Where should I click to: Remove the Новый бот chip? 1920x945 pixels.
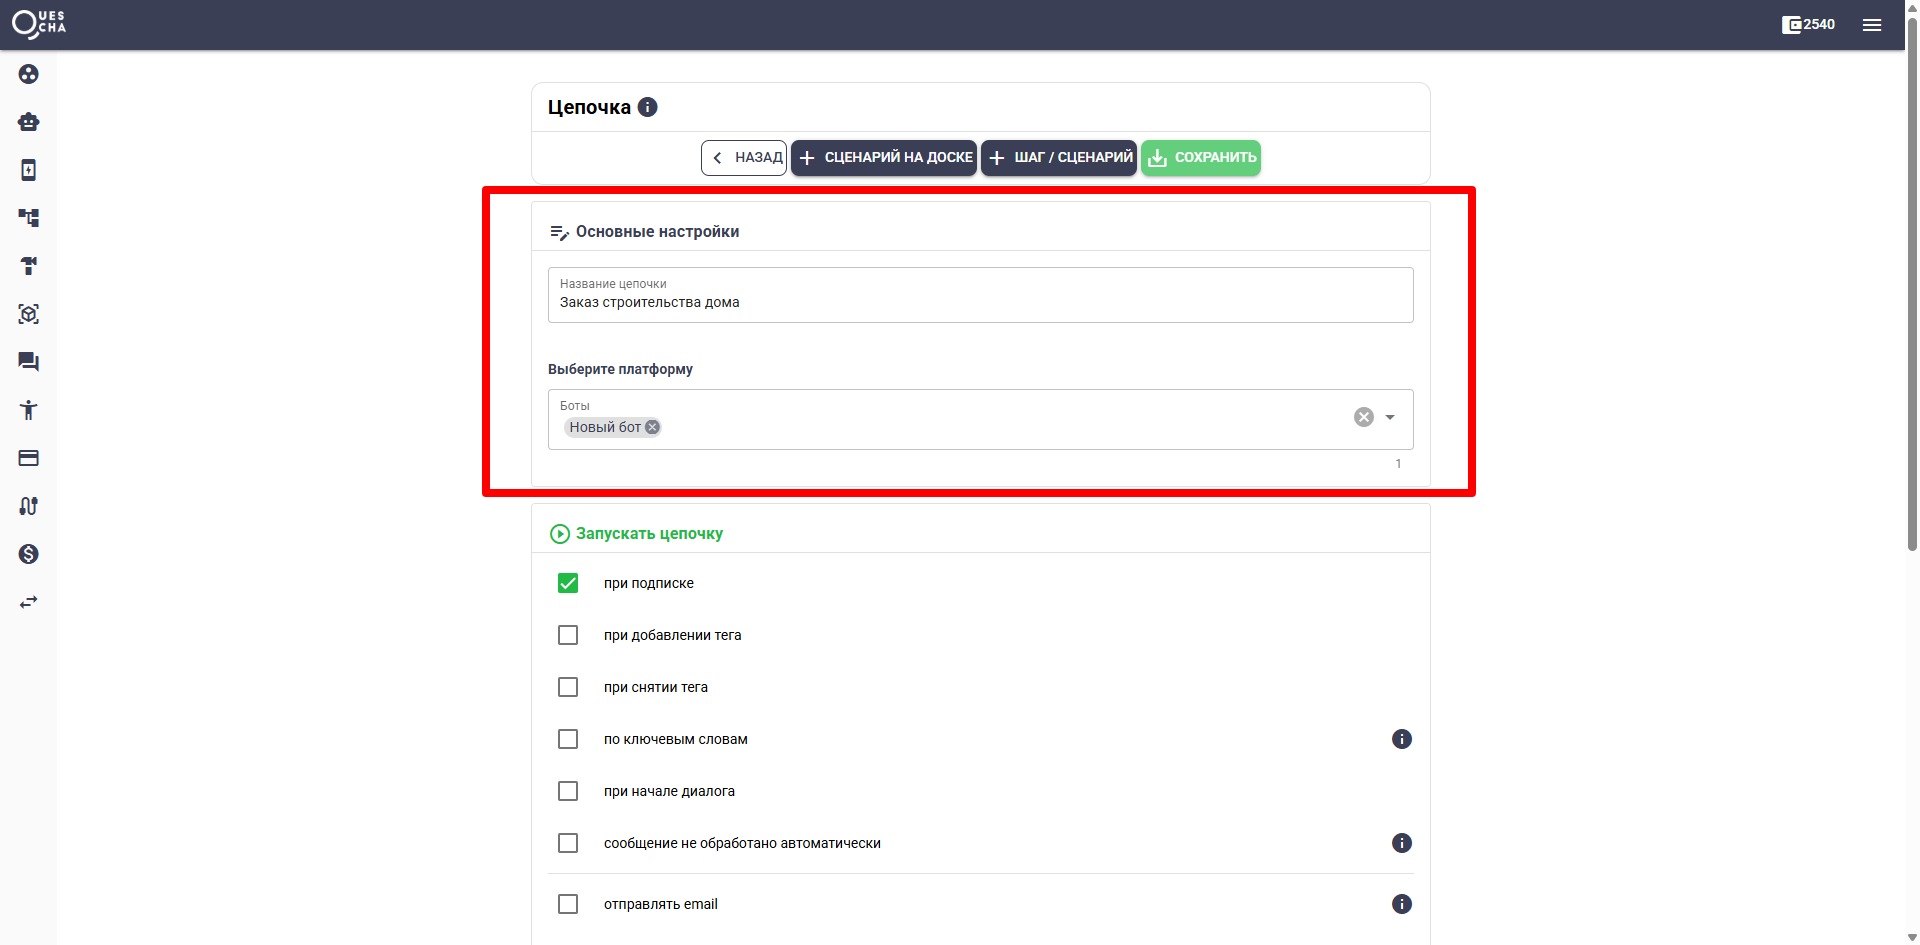[652, 427]
